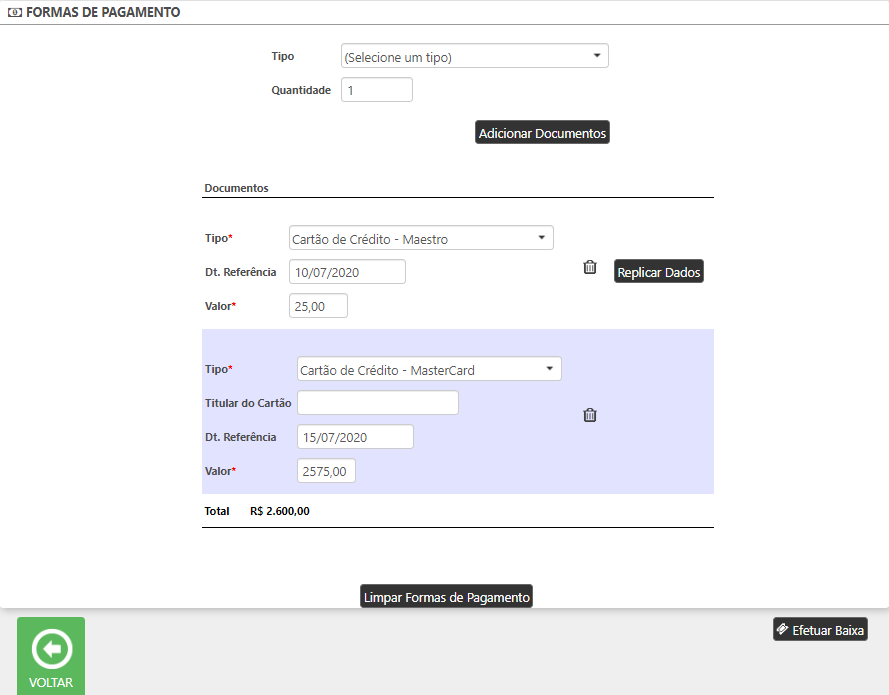Click the Total R$ 2.600,00 amount
The width and height of the screenshot is (889, 695).
tap(280, 511)
